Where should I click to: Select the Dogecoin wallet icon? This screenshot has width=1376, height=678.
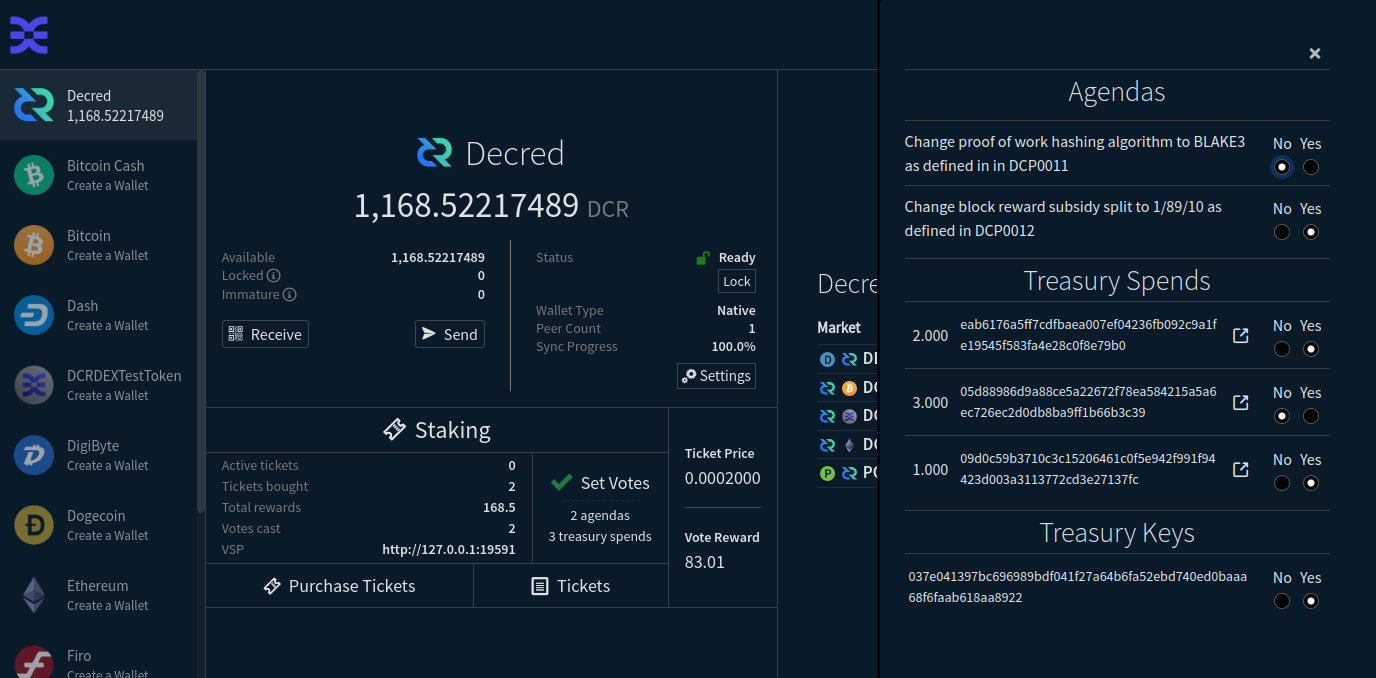pos(33,524)
